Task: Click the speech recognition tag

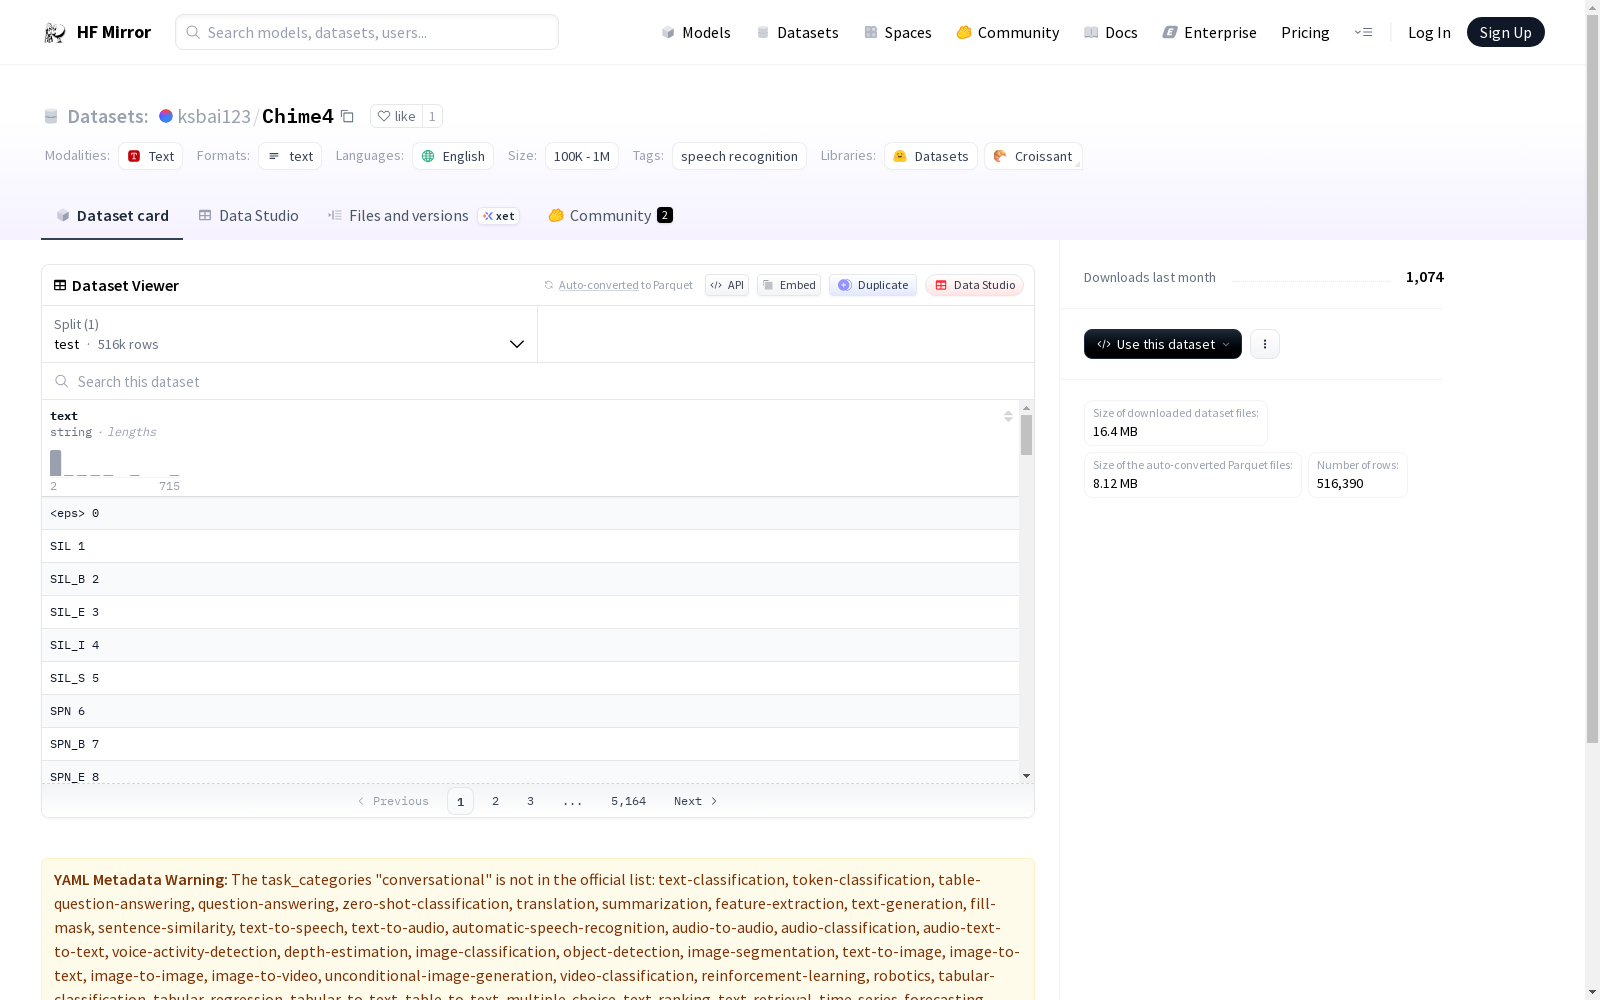Action: (x=739, y=156)
